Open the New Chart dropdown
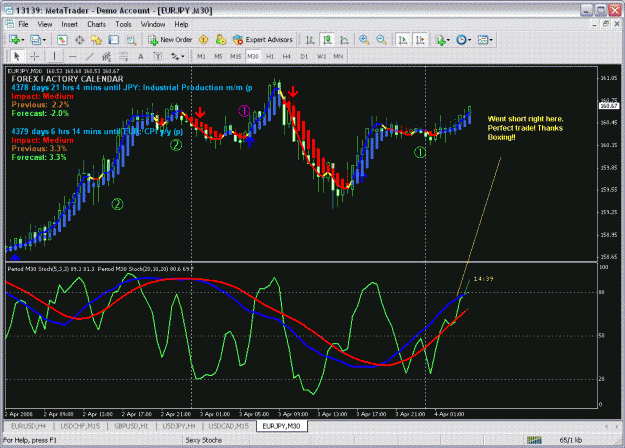 pos(17,40)
